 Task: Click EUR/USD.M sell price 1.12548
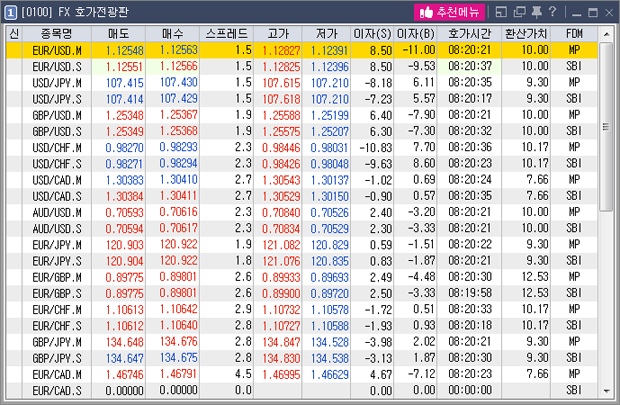tap(125, 51)
